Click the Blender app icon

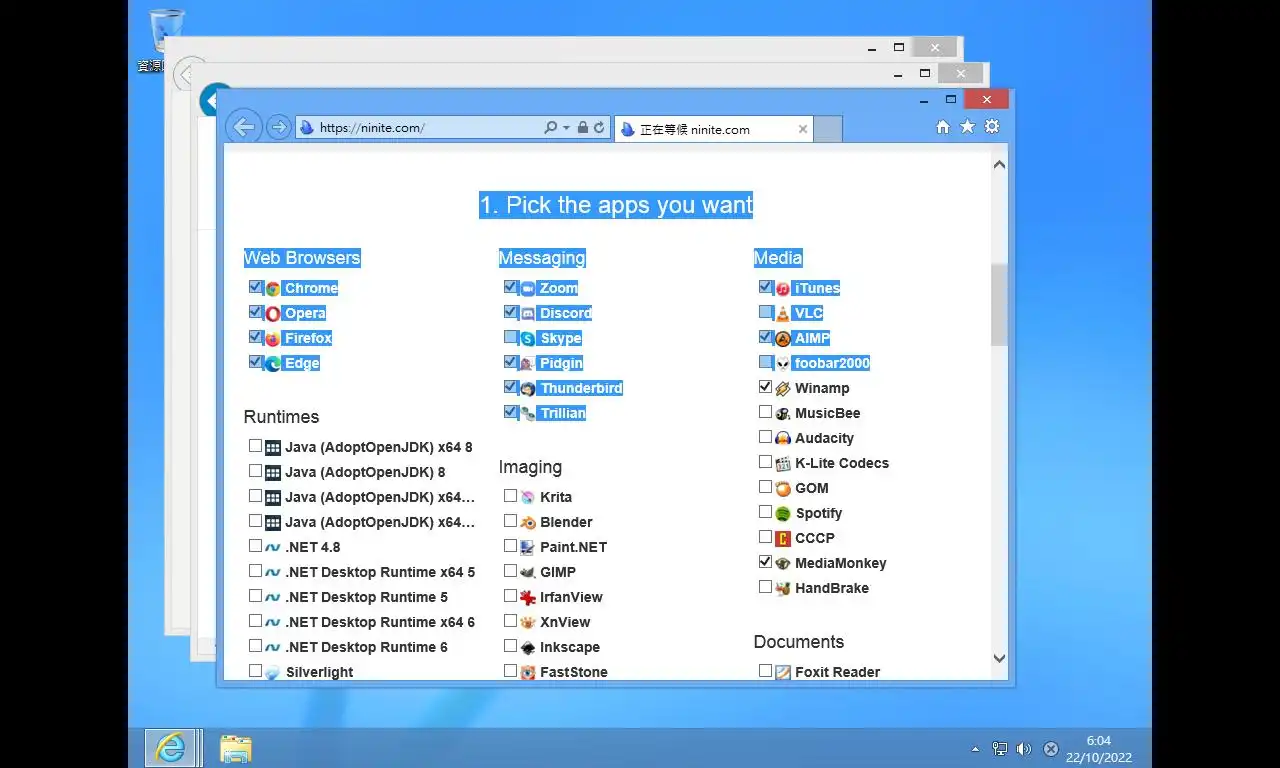(x=528, y=522)
